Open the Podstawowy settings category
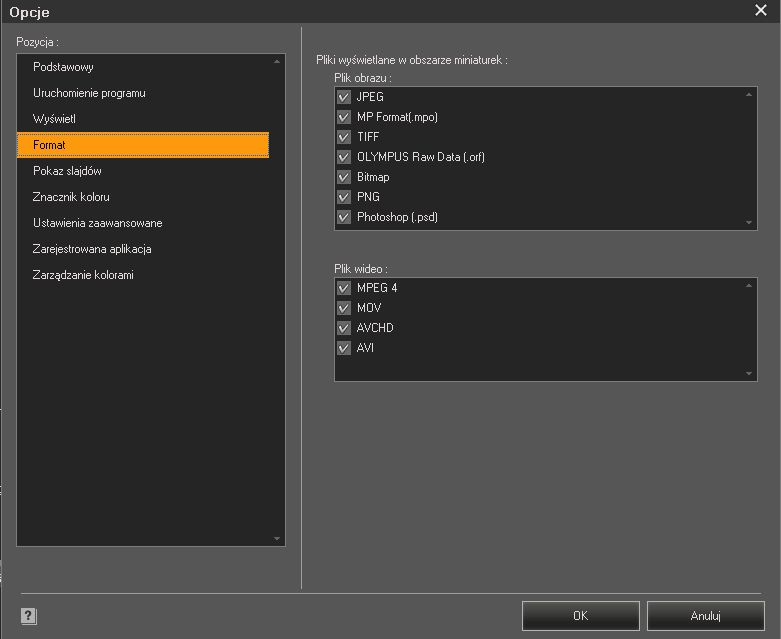 63,67
